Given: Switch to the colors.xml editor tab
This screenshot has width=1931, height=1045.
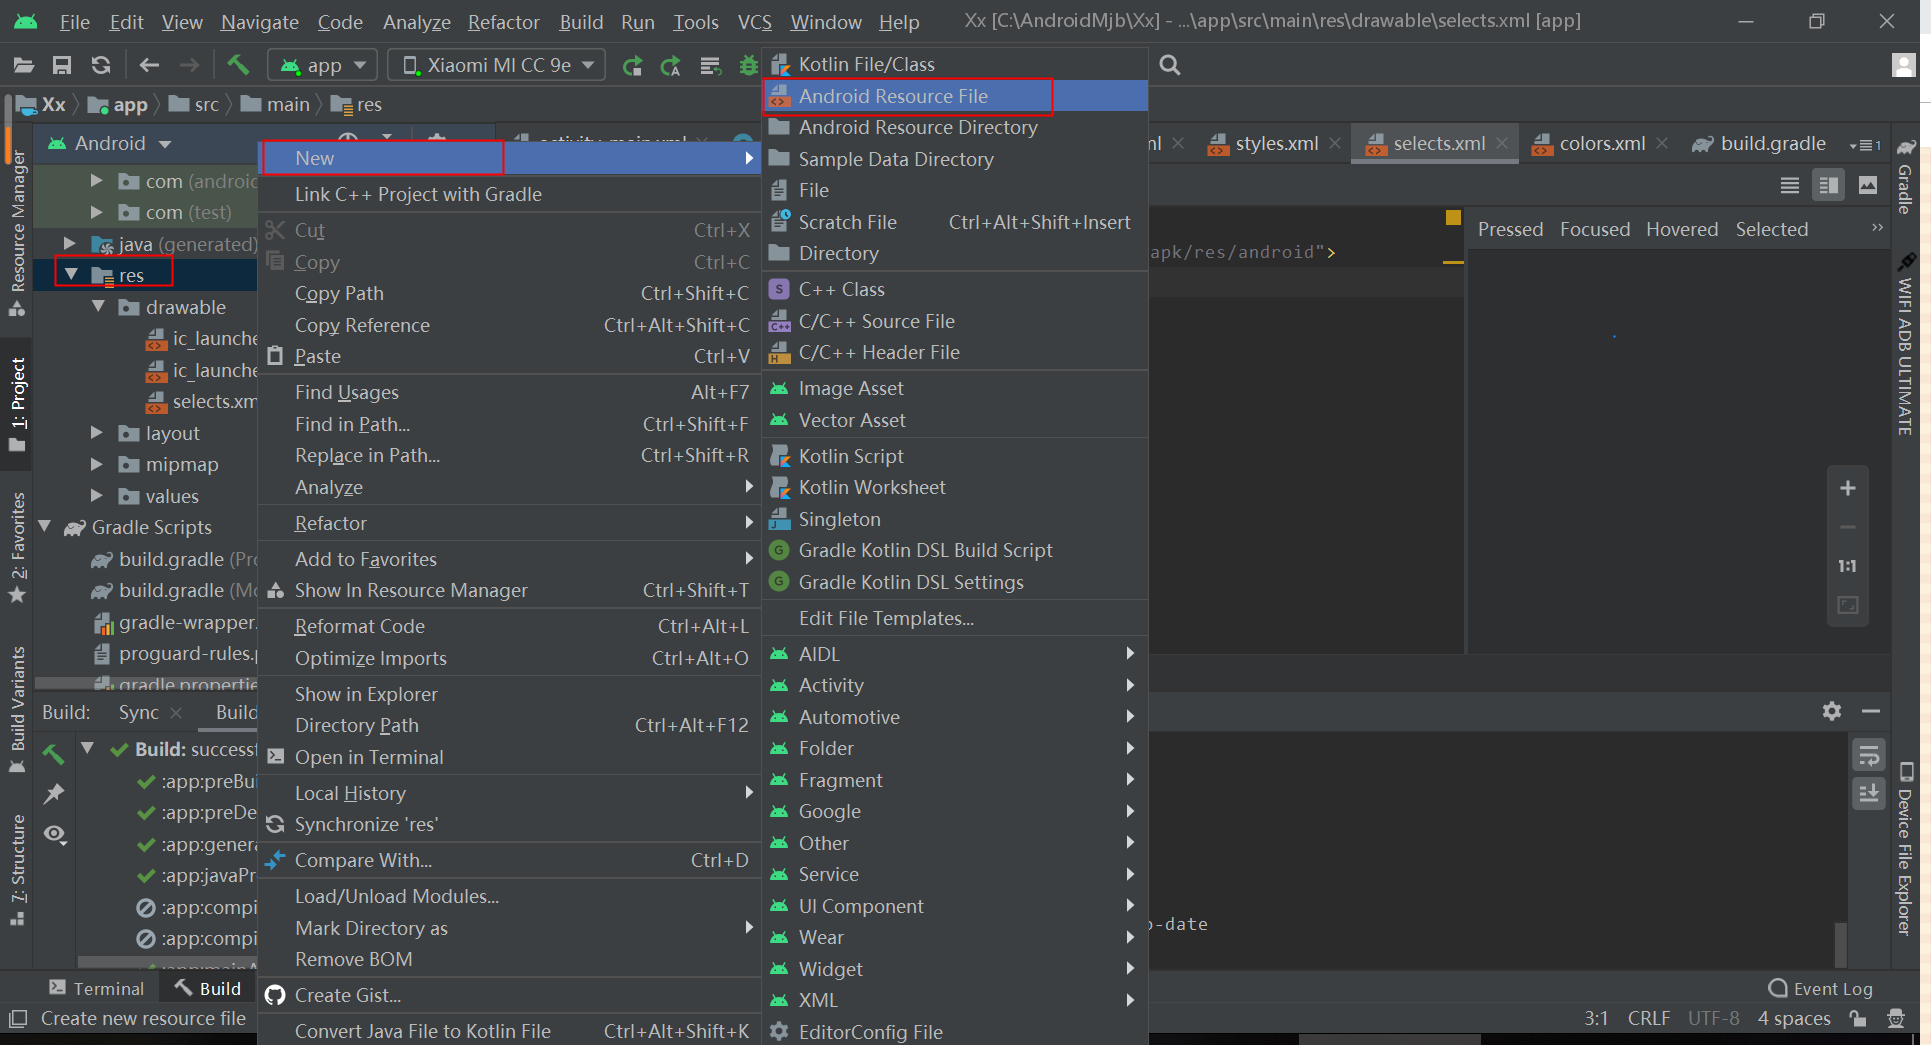Looking at the screenshot, I should (x=1598, y=142).
